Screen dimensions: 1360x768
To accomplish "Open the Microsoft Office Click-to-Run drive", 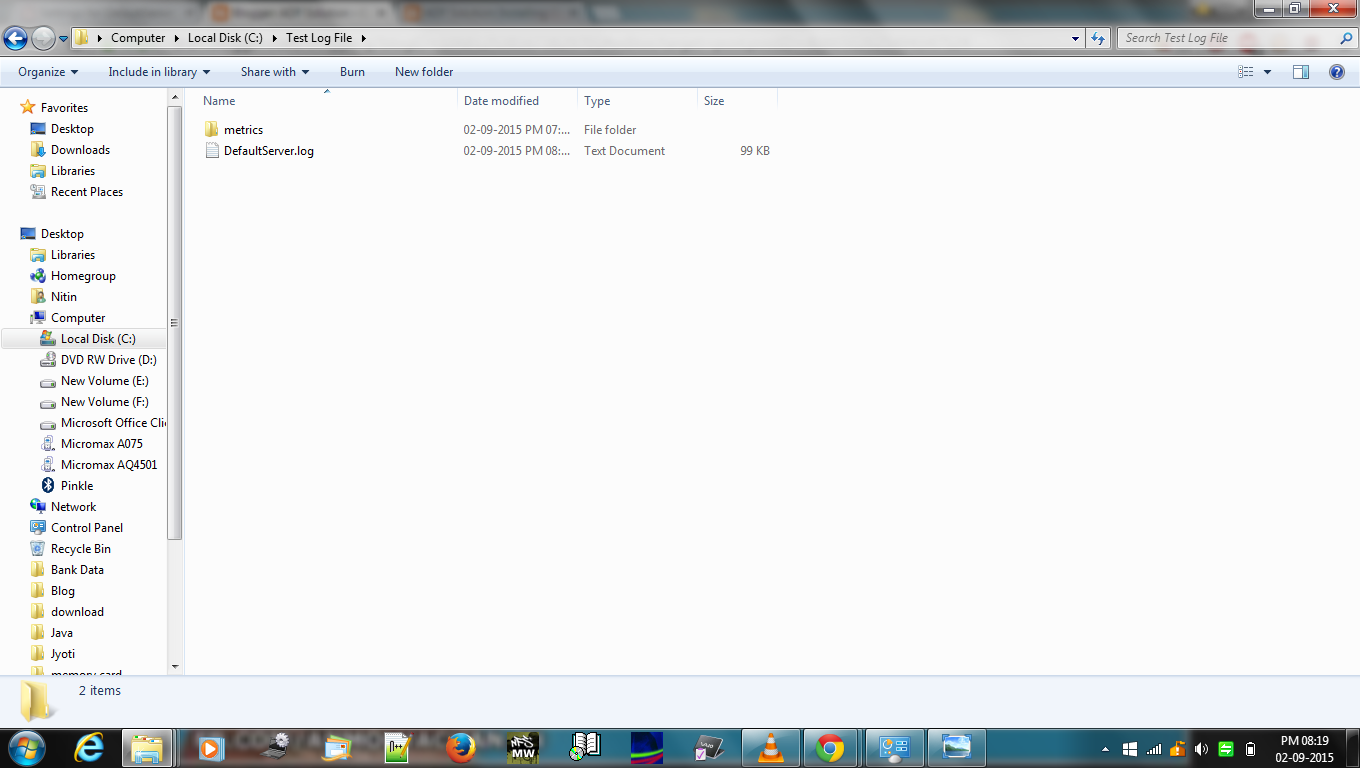I will pyautogui.click(x=113, y=423).
